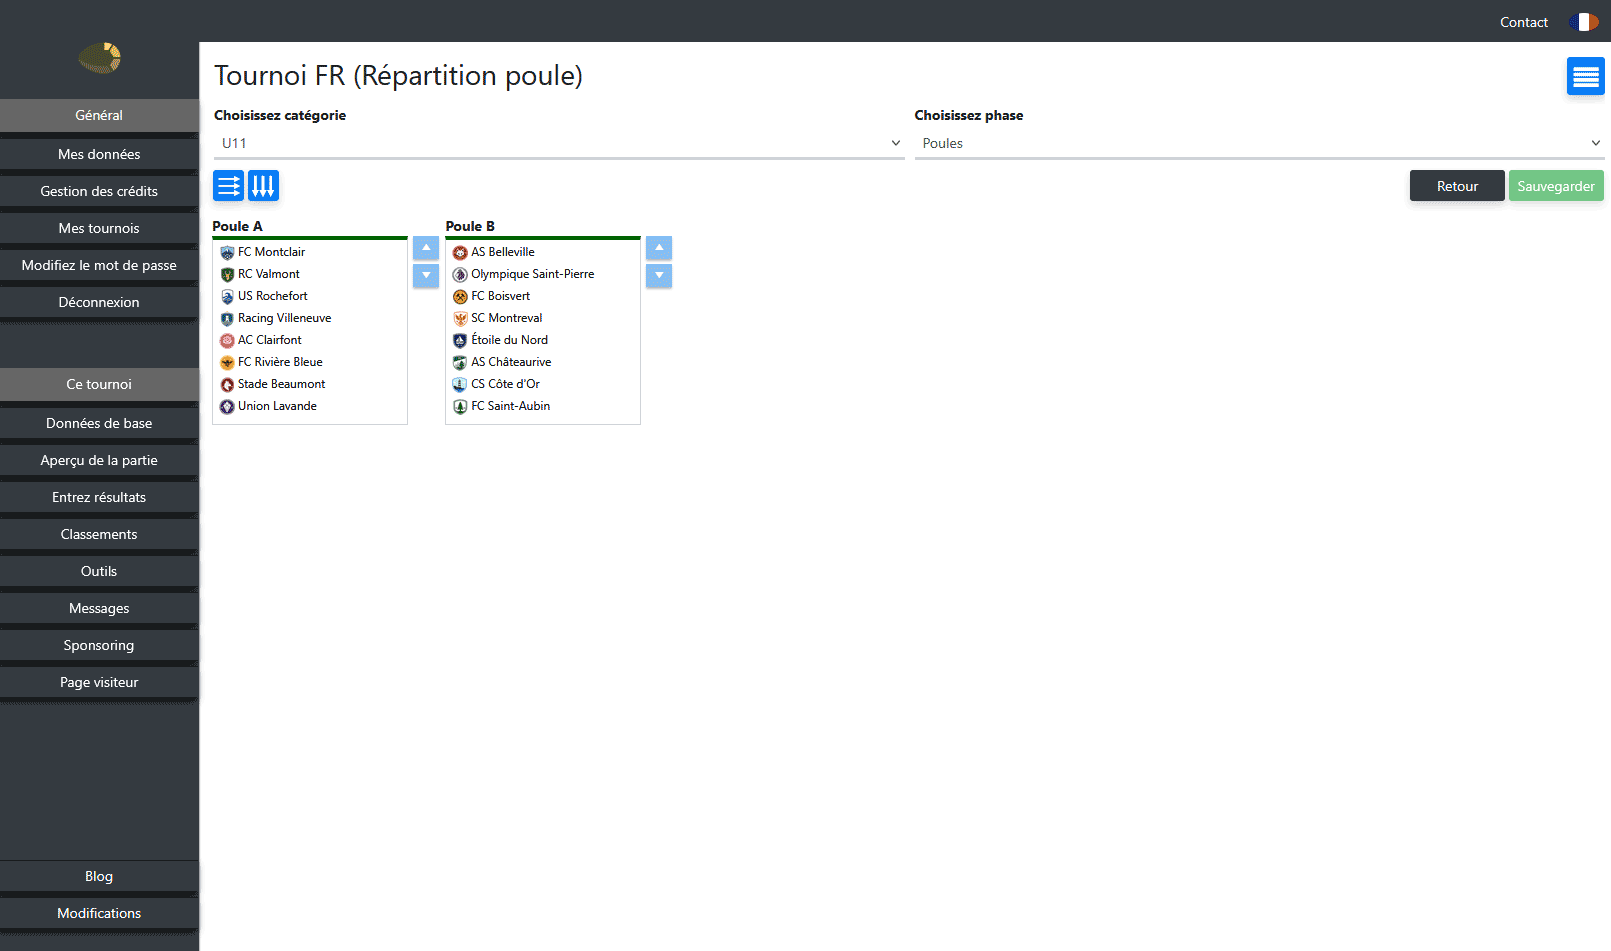Click the site logo in sidebar
Viewport: 1611px width, 951px height.
pyautogui.click(x=100, y=58)
